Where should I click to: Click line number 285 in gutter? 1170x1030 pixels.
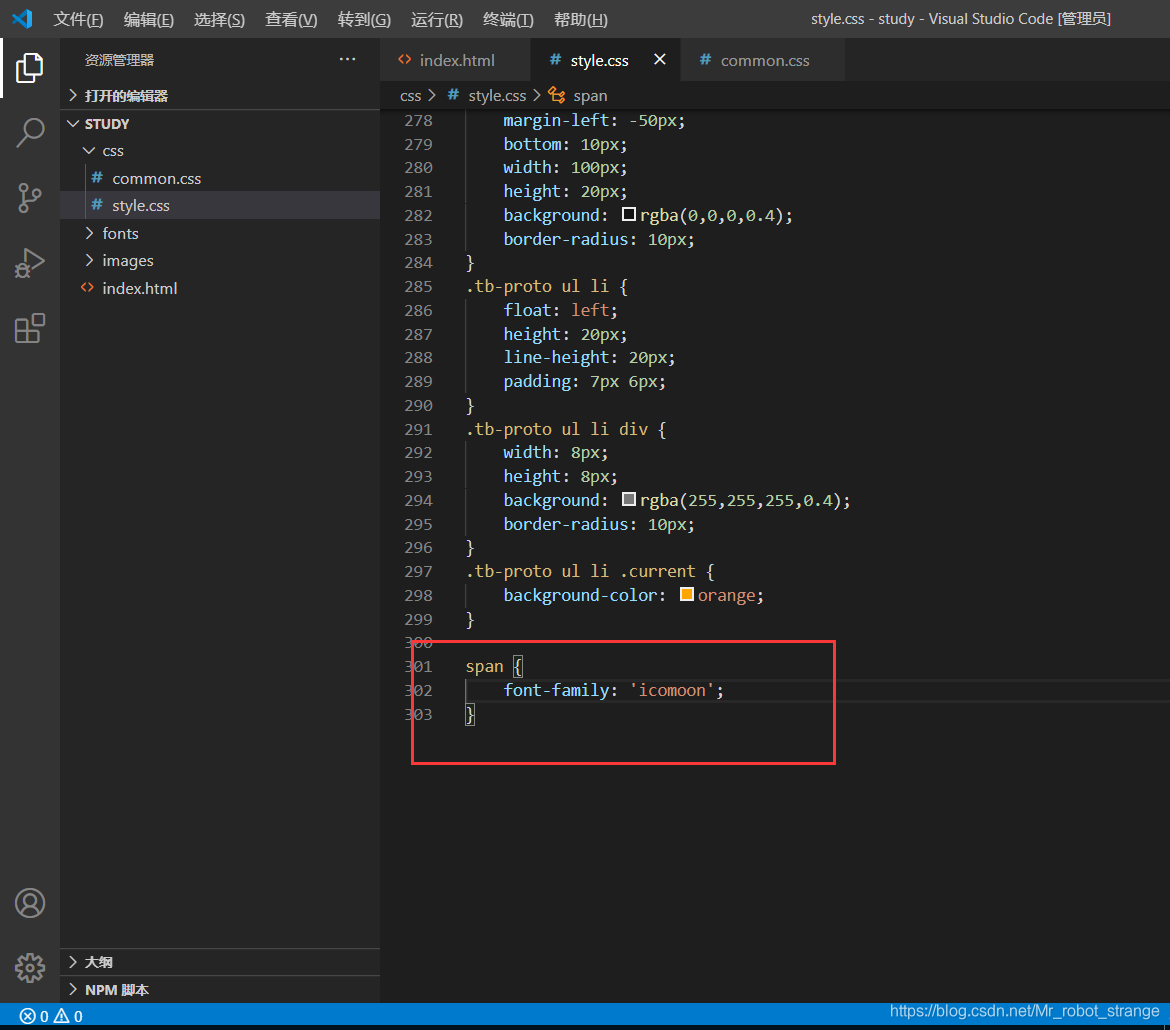click(x=419, y=286)
